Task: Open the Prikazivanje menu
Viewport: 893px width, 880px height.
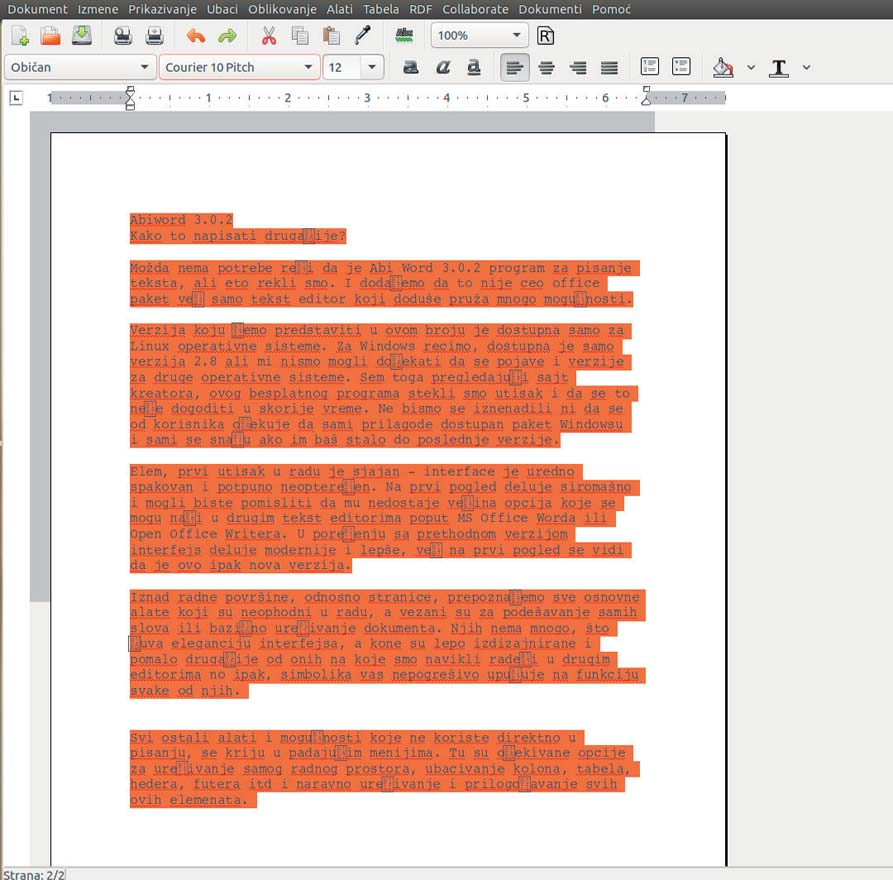Action: click(x=162, y=9)
